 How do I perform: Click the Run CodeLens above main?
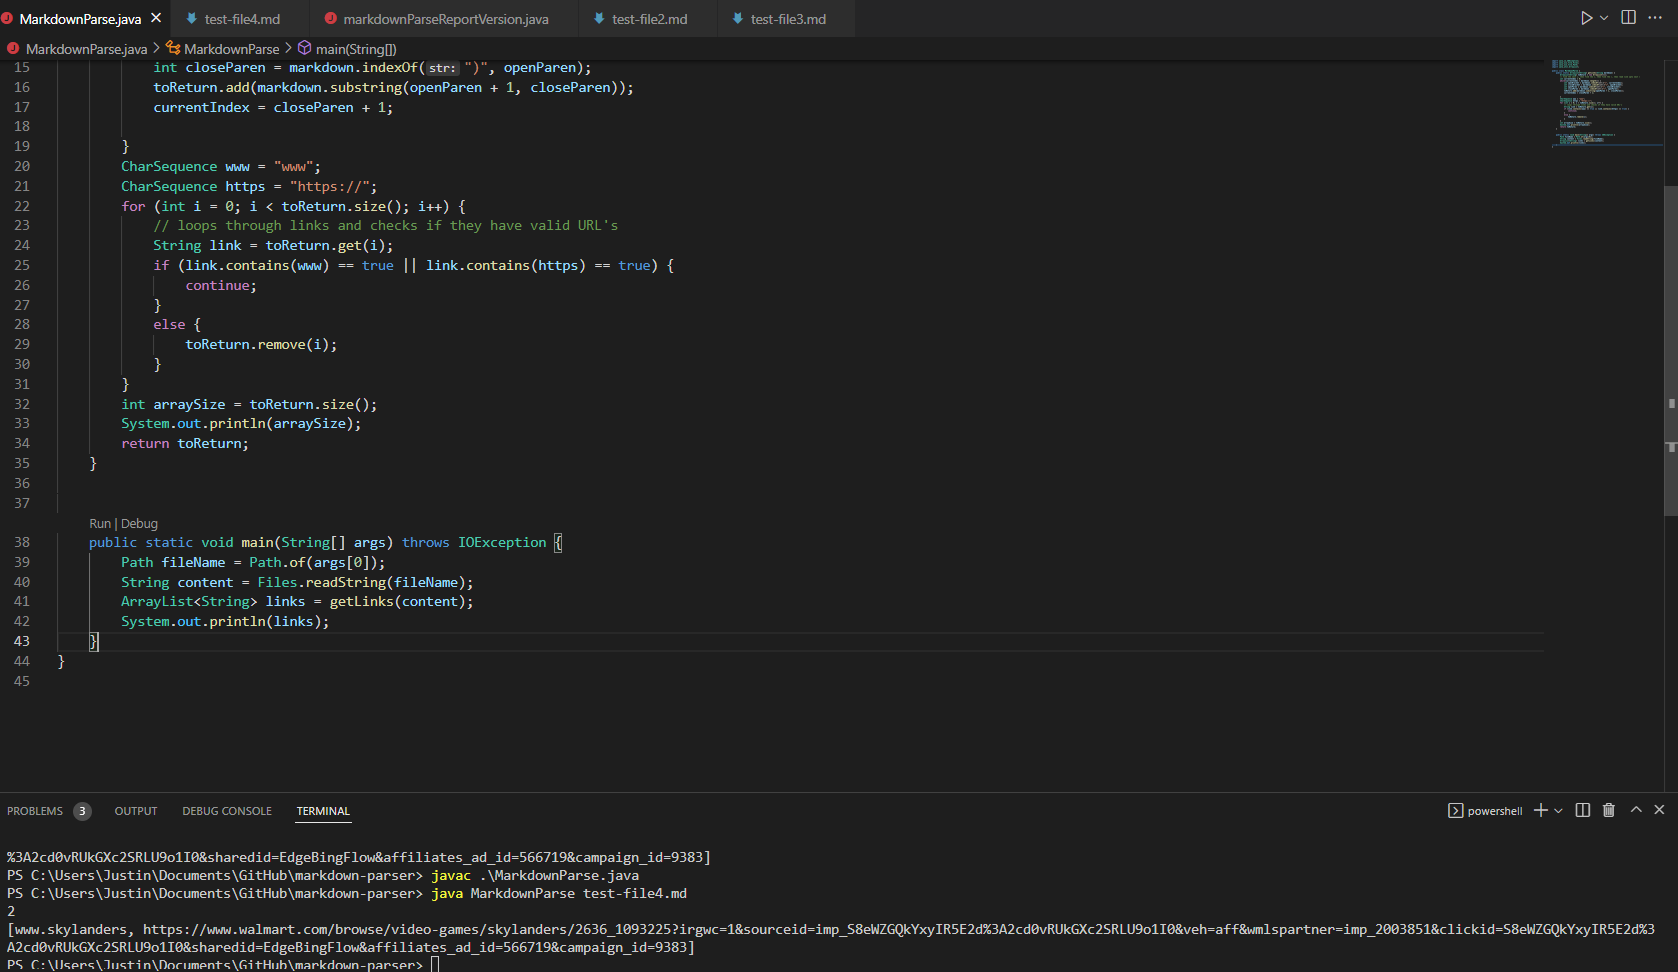(x=100, y=524)
